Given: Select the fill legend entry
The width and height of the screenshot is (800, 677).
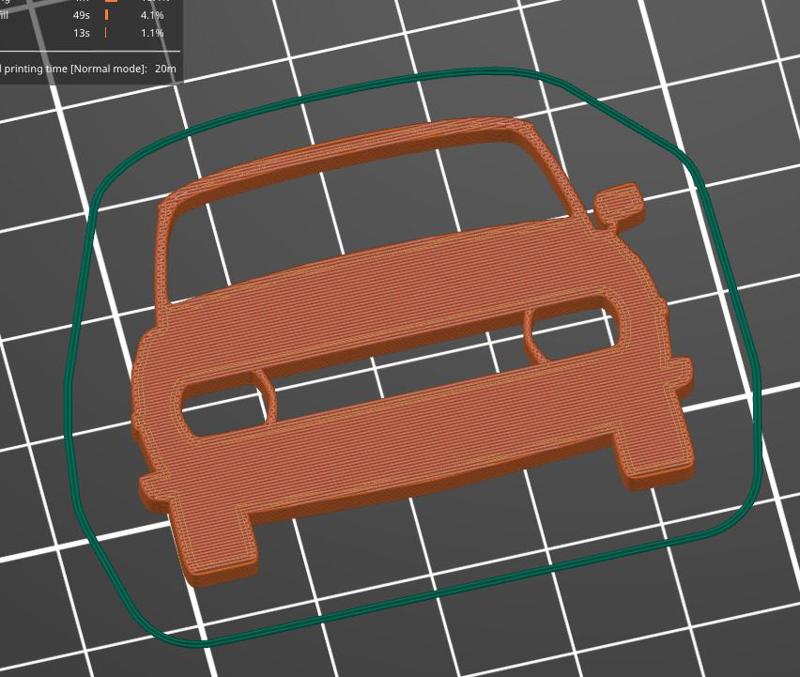Looking at the screenshot, I should (x=6, y=13).
